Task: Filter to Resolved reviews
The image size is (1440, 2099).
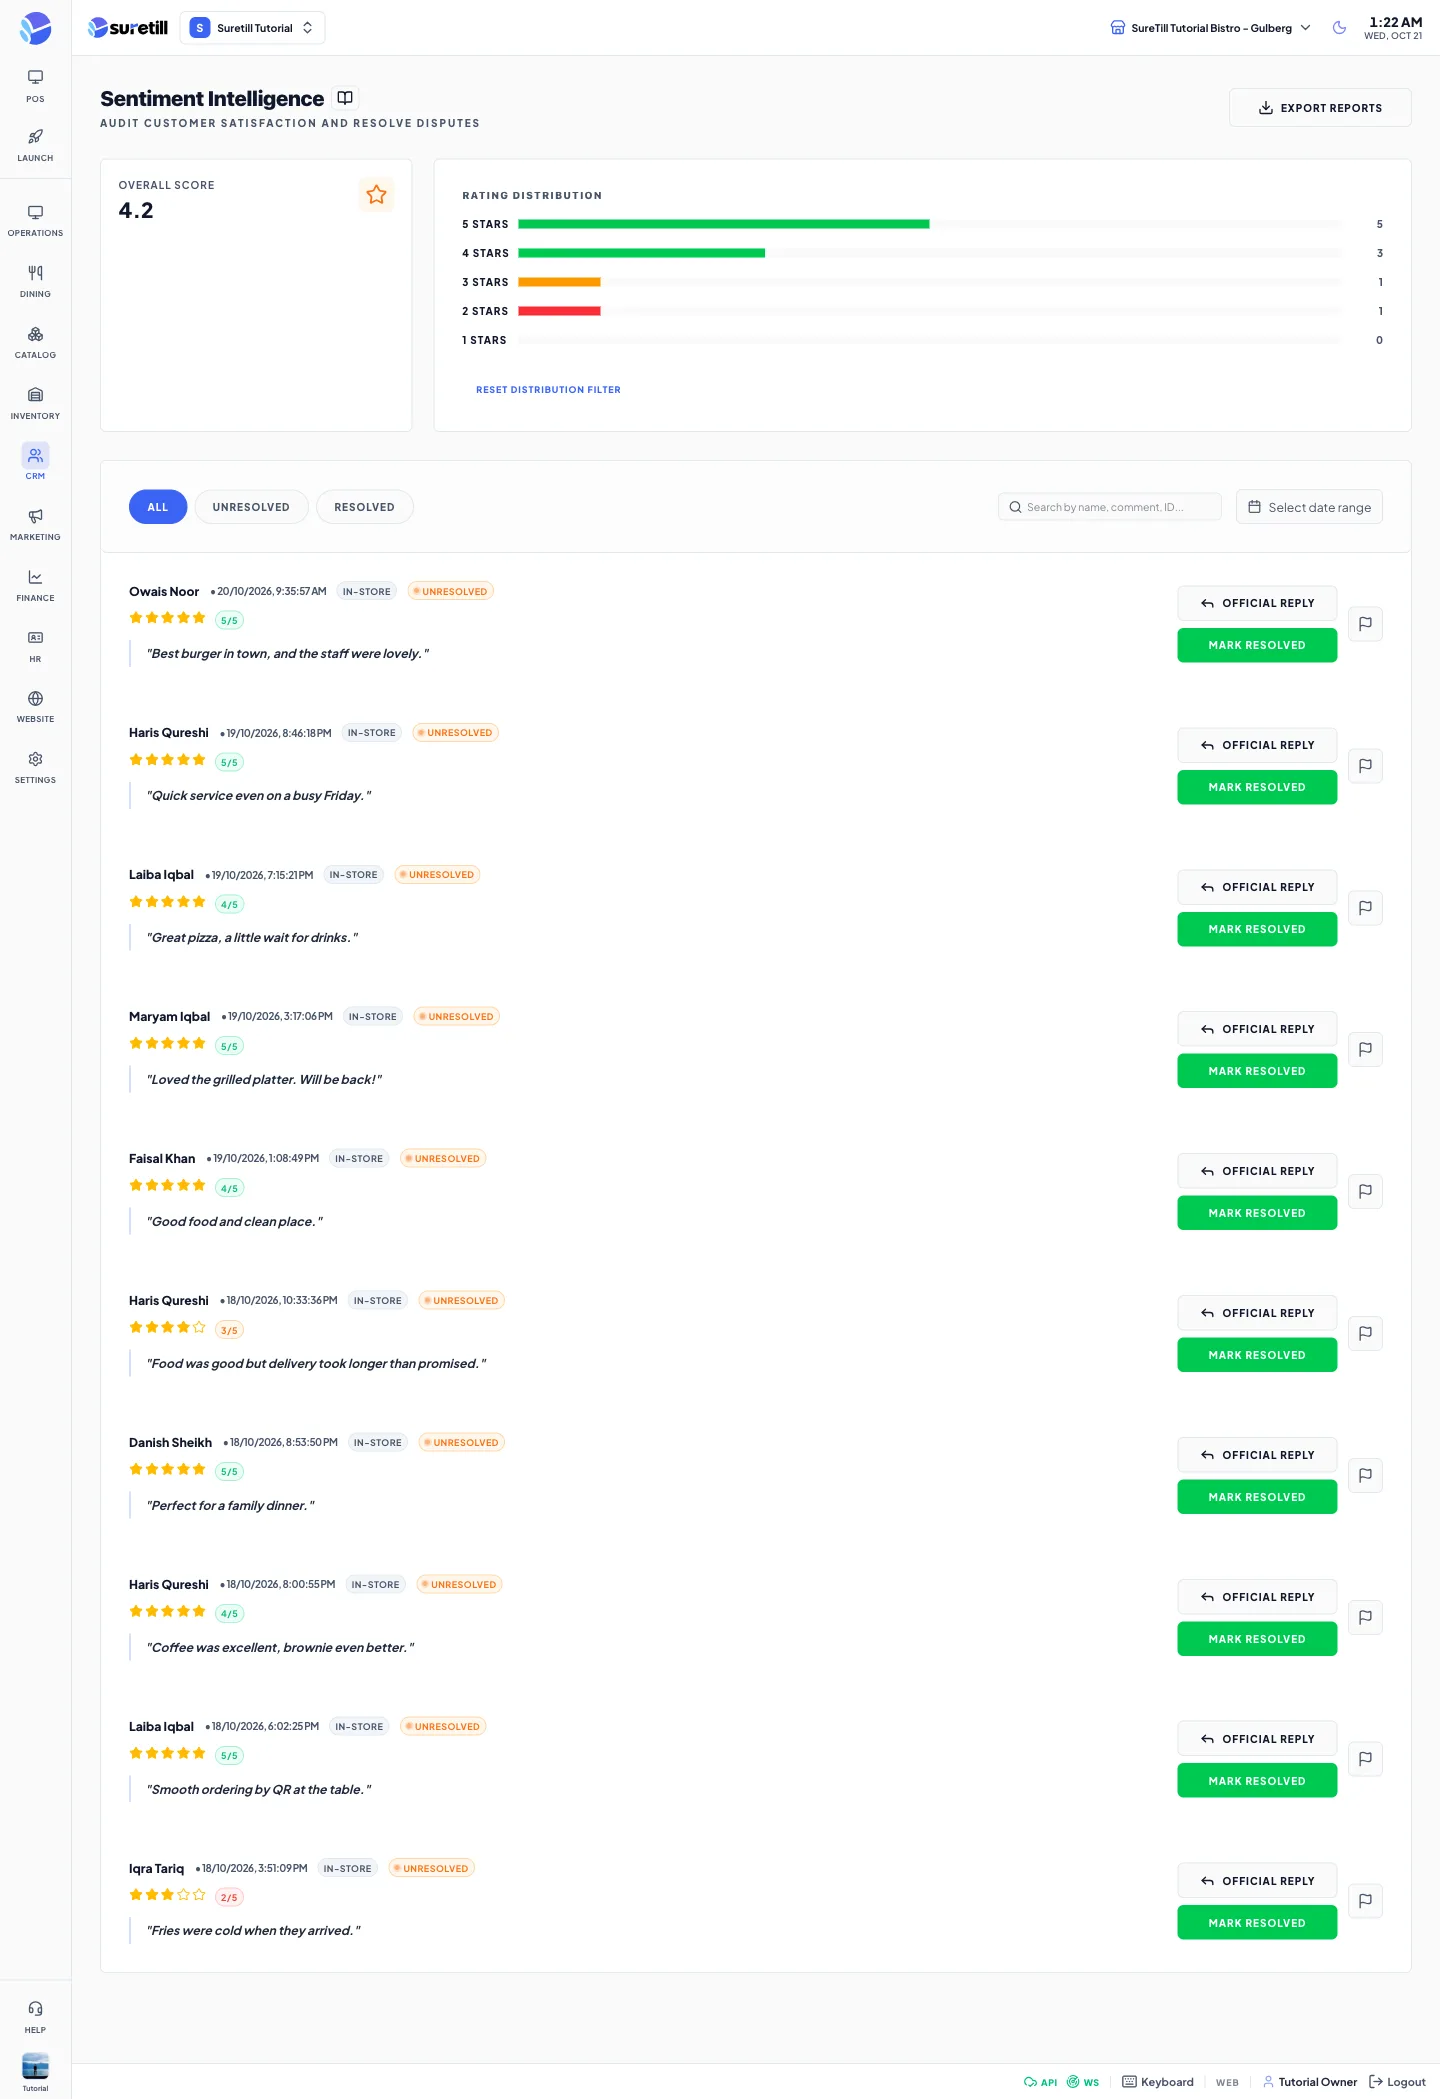Action: (x=364, y=507)
